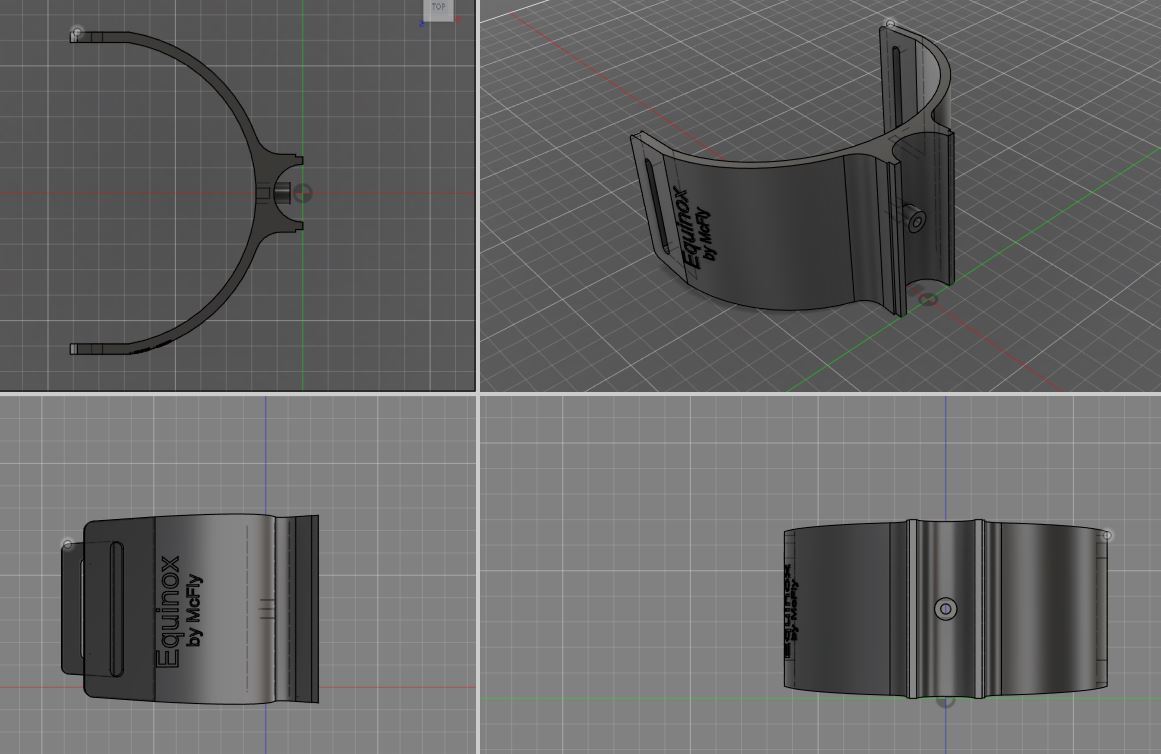Click the by McFly text in bottom-left view

(x=194, y=610)
